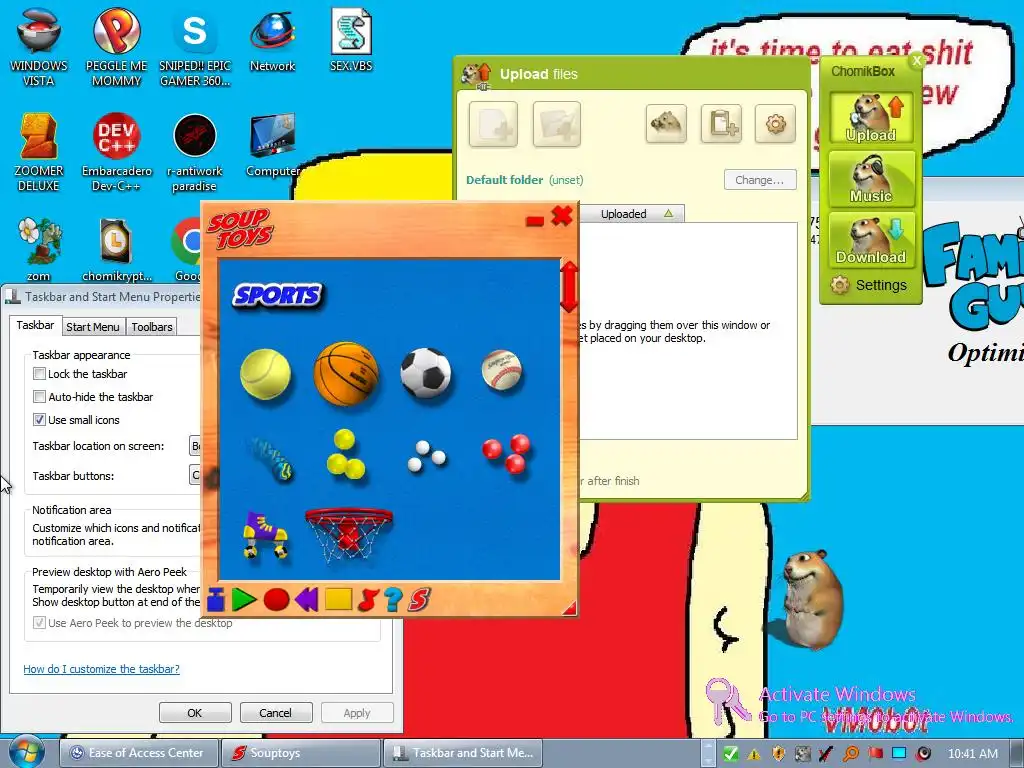Image resolution: width=1024 pixels, height=768 pixels.
Task: Click the green checkmark tray icon
Action: point(731,754)
